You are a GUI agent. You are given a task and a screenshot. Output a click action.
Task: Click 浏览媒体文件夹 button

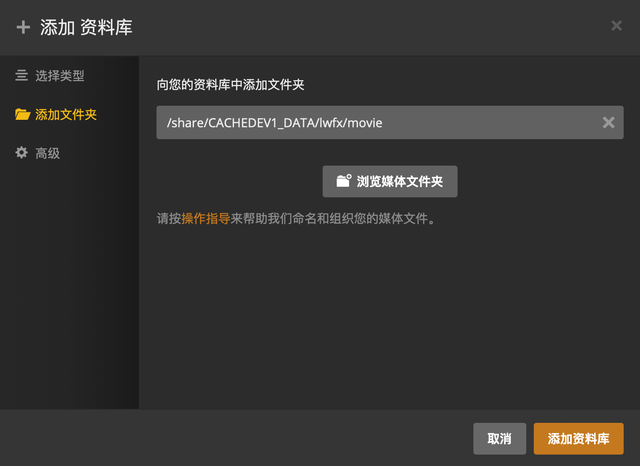pos(390,181)
